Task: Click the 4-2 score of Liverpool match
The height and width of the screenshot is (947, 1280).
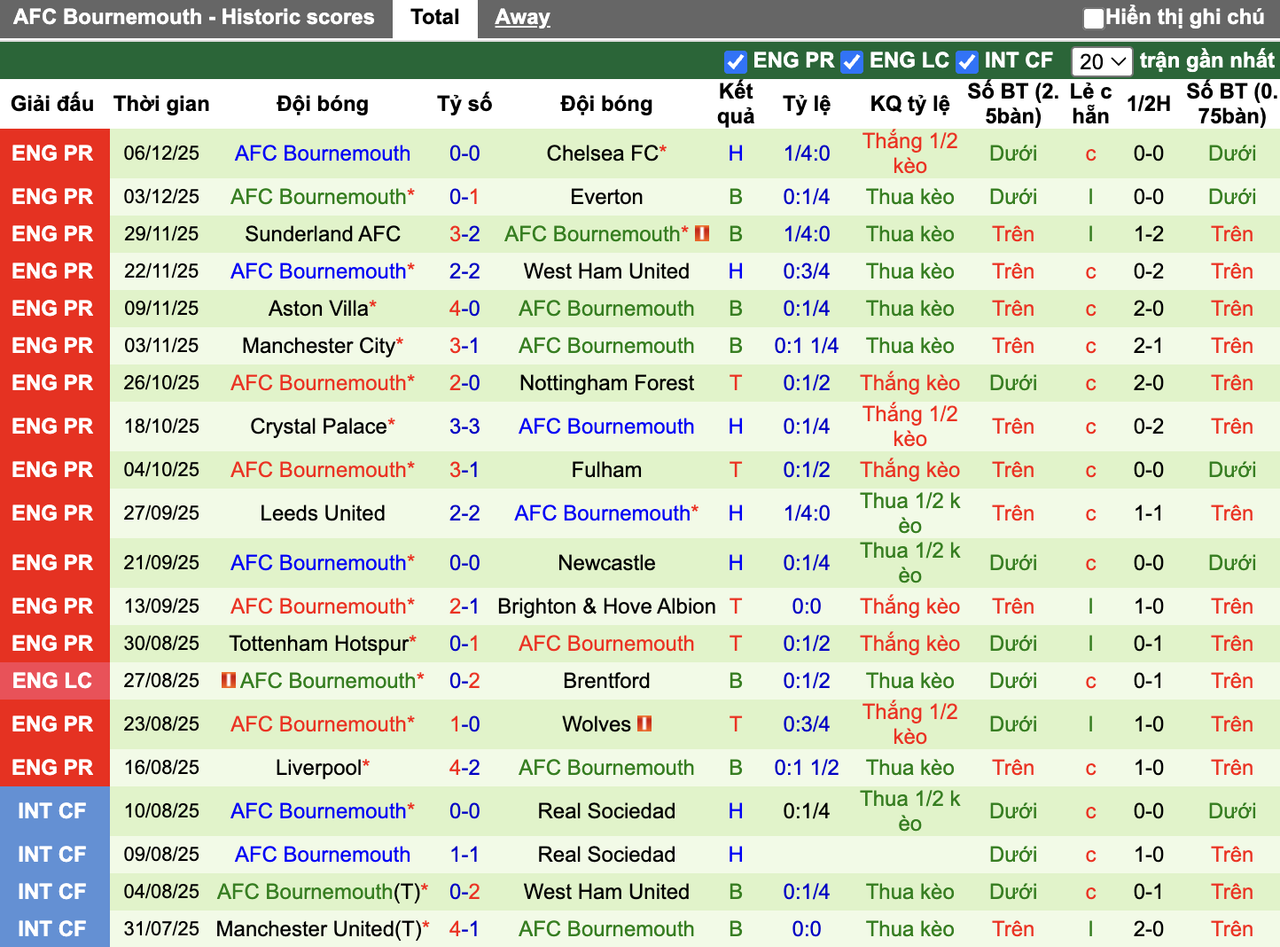Action: coord(465,768)
